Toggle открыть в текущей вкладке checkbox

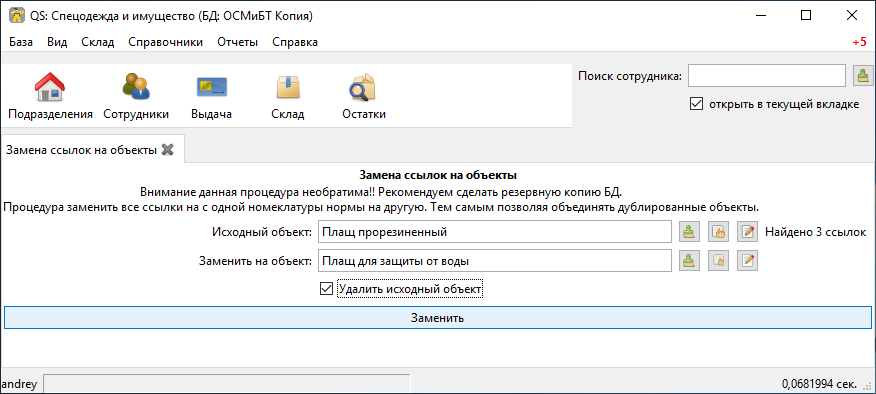(696, 104)
